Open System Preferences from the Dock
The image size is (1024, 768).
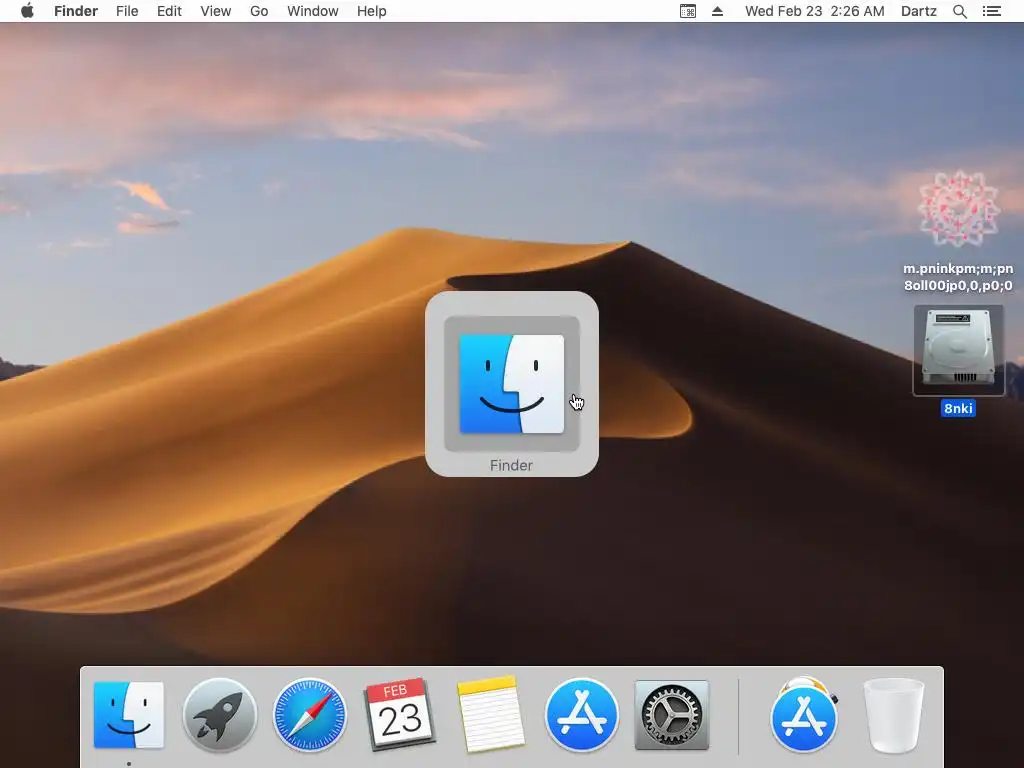671,715
